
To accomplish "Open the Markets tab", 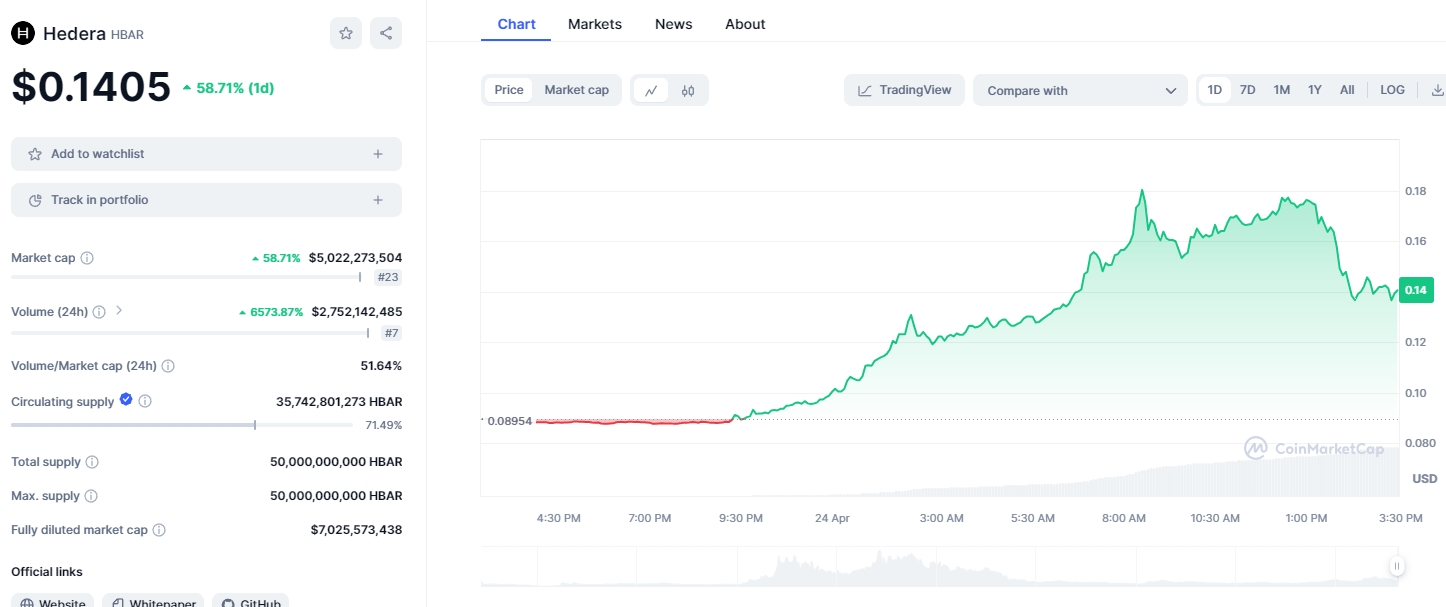I will (x=594, y=24).
